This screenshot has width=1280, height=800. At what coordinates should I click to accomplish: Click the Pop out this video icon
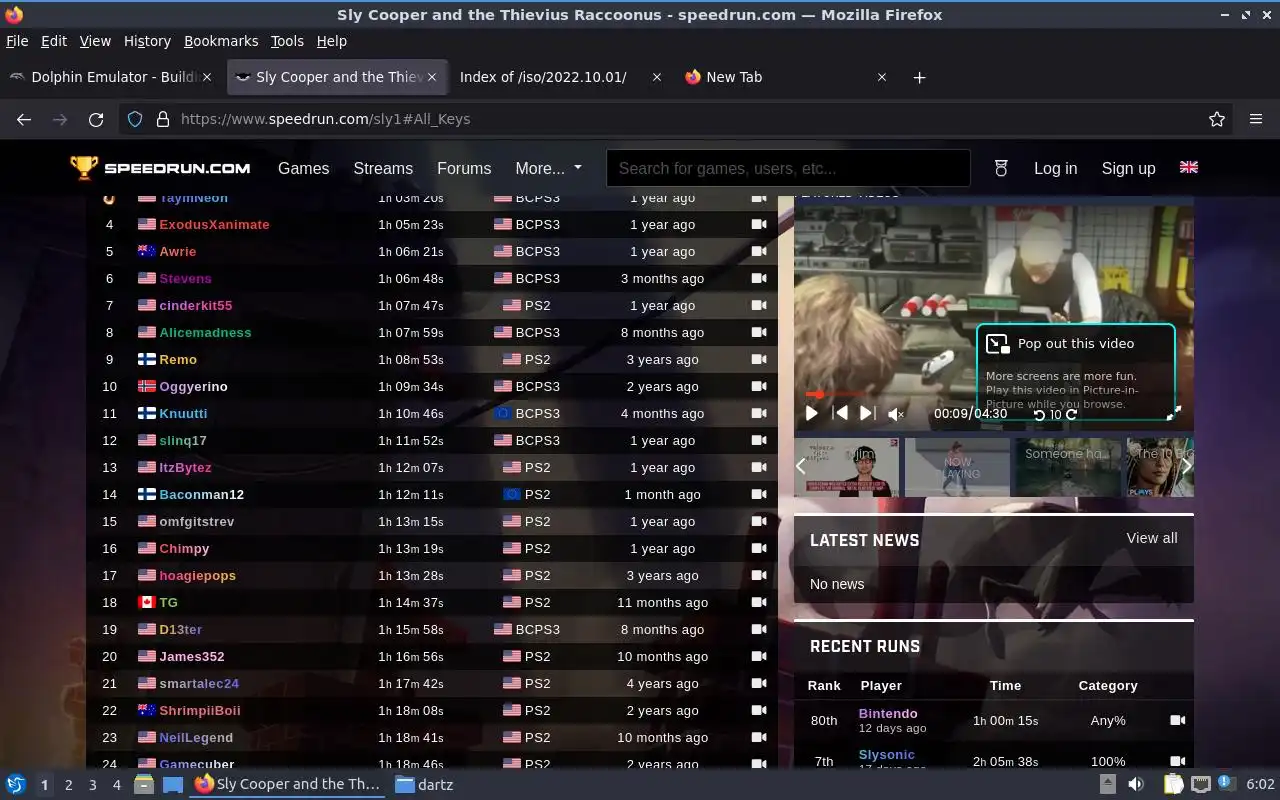[998, 344]
